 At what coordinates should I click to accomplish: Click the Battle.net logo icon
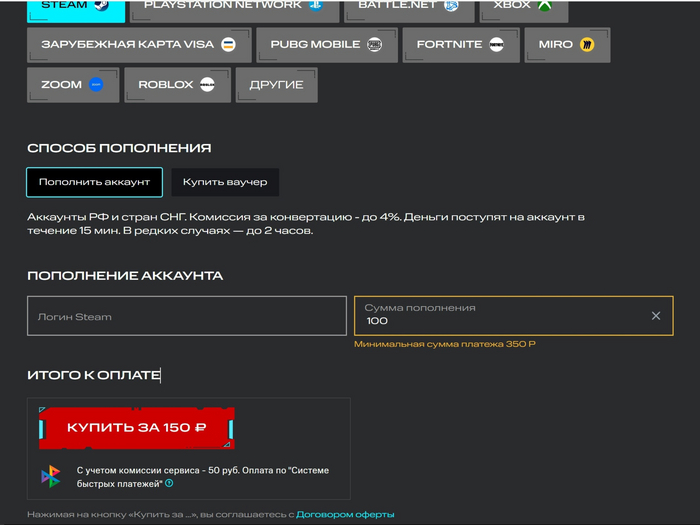click(x=451, y=4)
